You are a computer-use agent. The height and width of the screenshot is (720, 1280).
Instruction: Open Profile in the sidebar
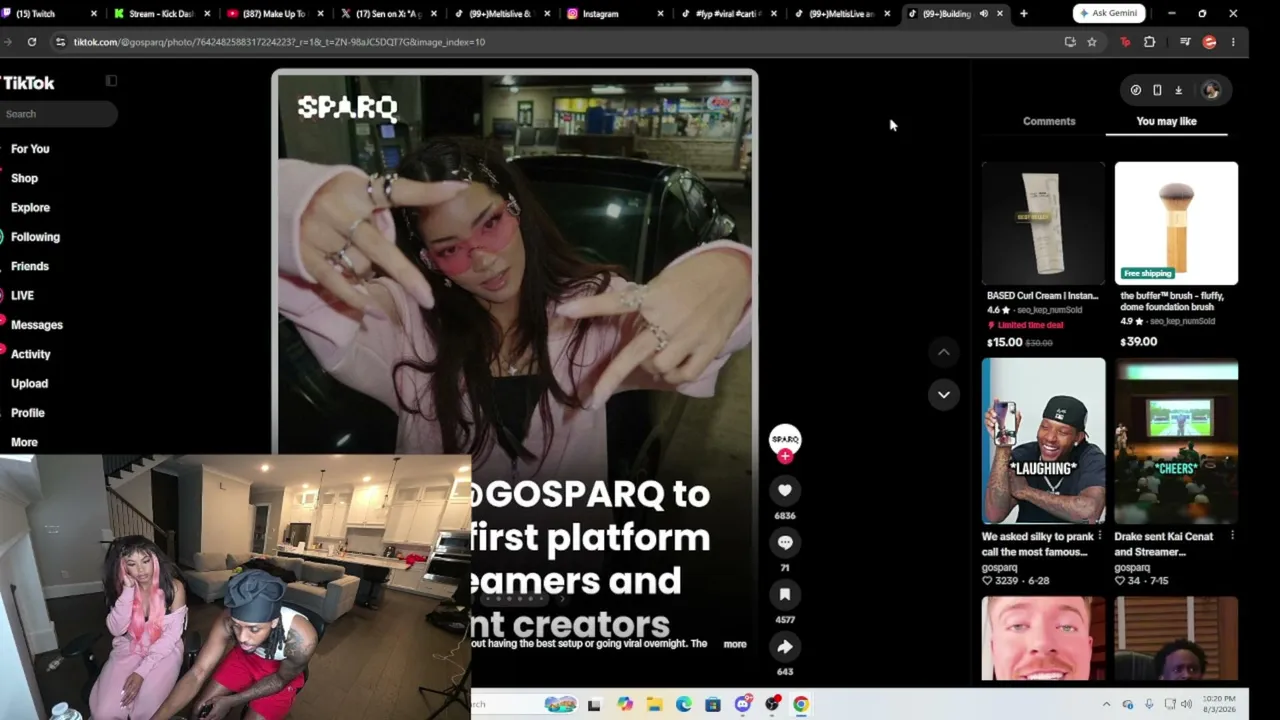point(28,413)
